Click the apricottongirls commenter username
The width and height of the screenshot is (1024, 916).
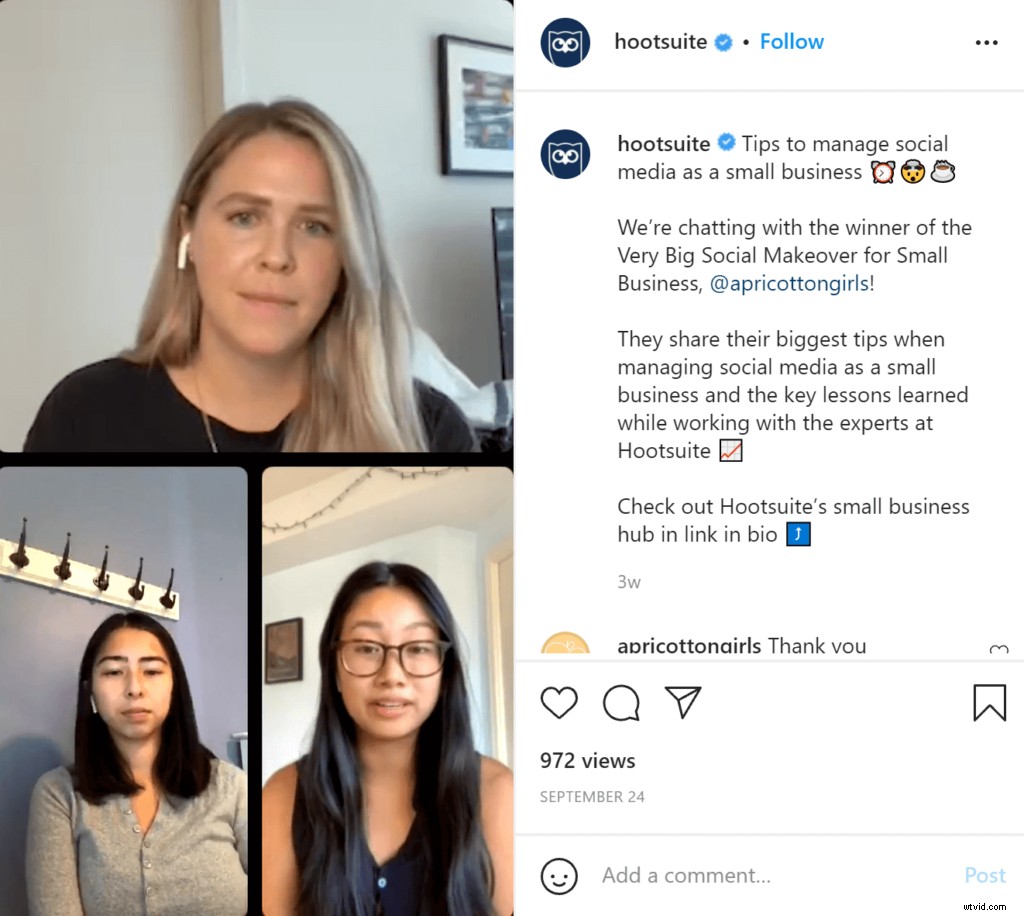689,646
